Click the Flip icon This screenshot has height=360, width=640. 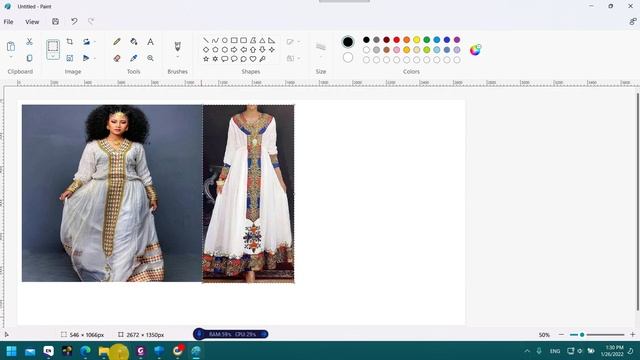click(x=86, y=58)
